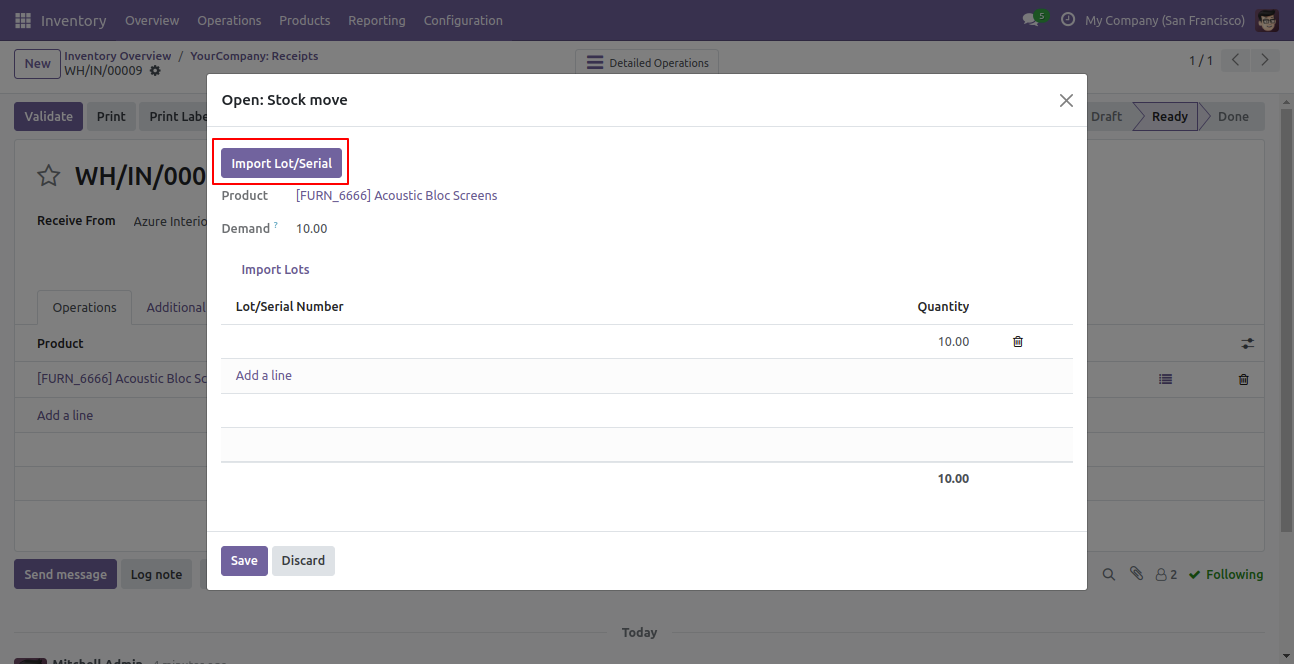This screenshot has width=1294, height=664.
Task: Add a line in the background Operations table
Action: (65, 415)
